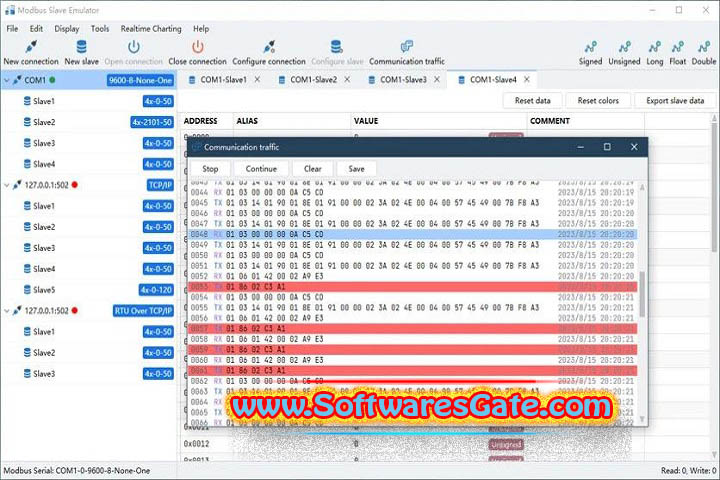Image resolution: width=720 pixels, height=480 pixels.
Task: Switch to the COM1-Slave3 tab
Action: (x=403, y=80)
